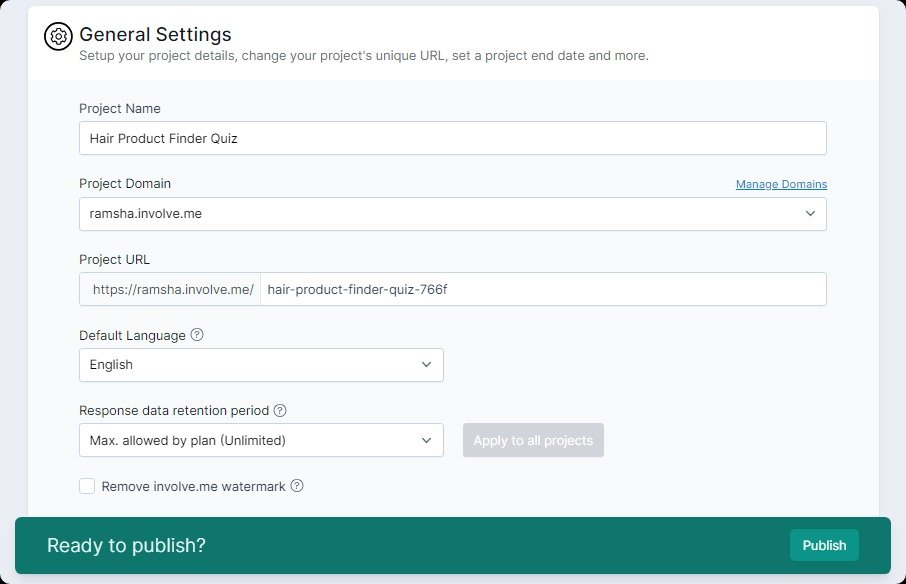Click the "General Settings" heading
Viewport: 906px width, 584px height.
[x=155, y=35]
